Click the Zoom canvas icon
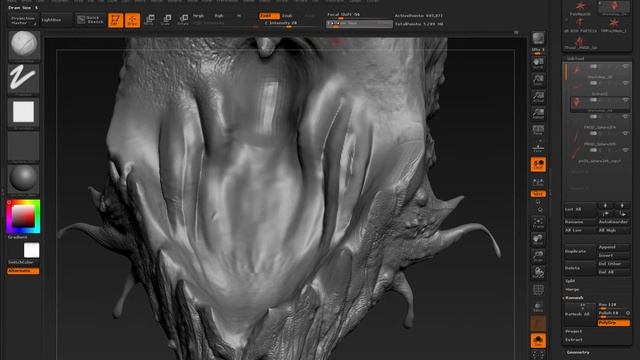 point(538,80)
